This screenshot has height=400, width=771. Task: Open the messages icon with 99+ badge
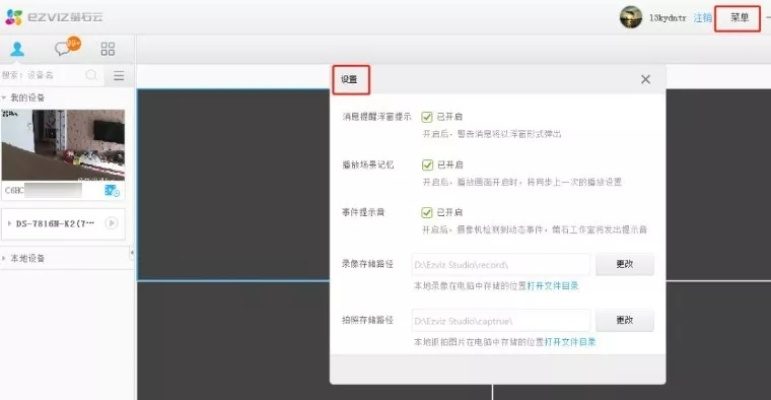click(x=64, y=48)
